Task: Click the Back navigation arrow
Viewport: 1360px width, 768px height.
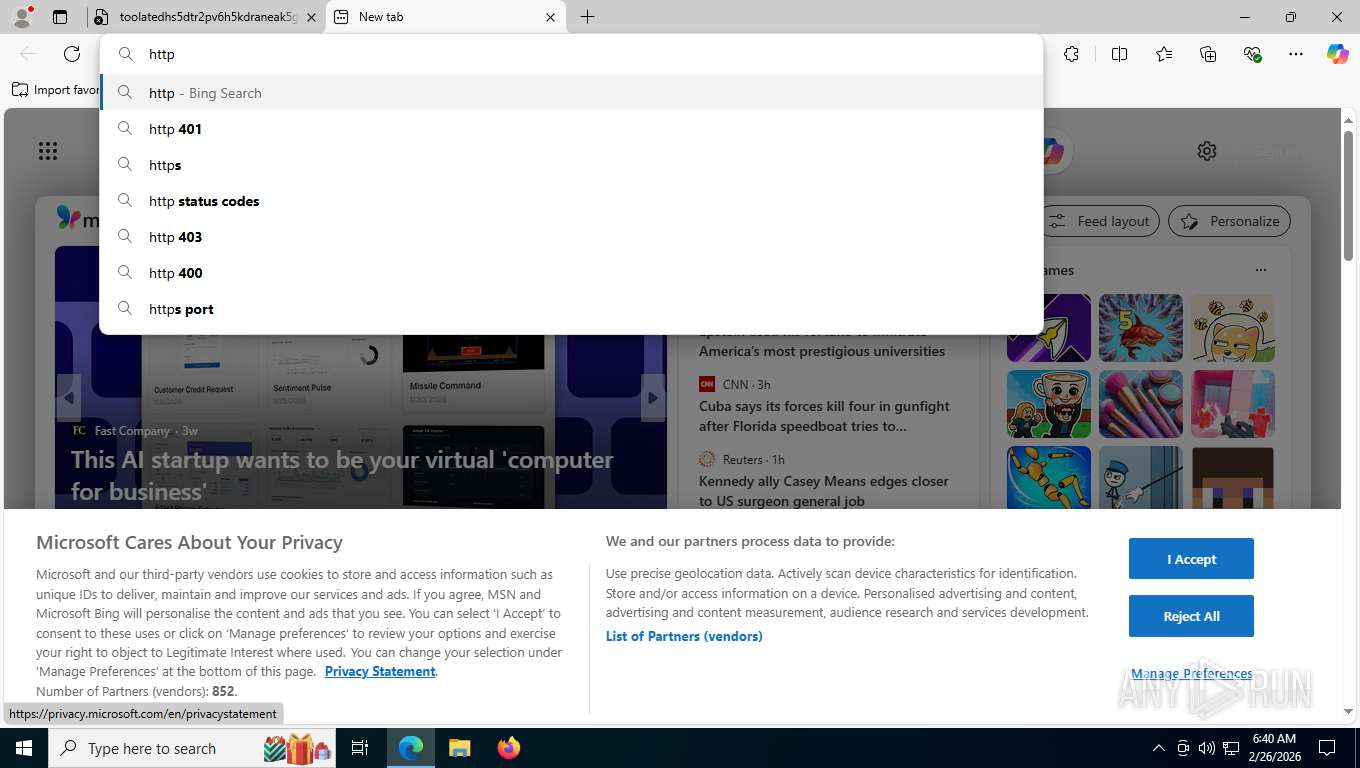Action: pyautogui.click(x=28, y=54)
